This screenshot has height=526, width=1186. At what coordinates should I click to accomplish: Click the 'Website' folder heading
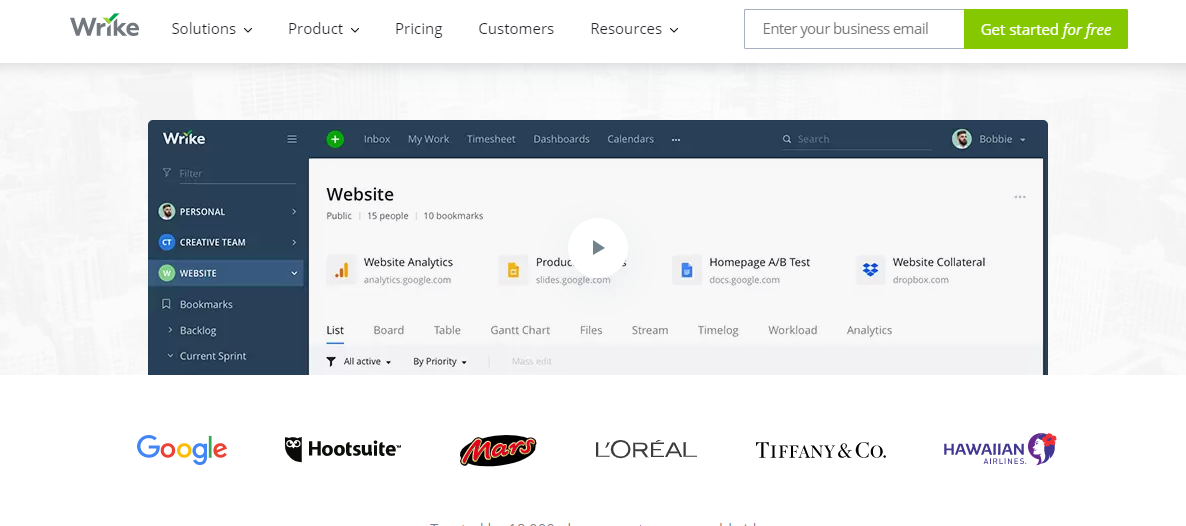(360, 195)
